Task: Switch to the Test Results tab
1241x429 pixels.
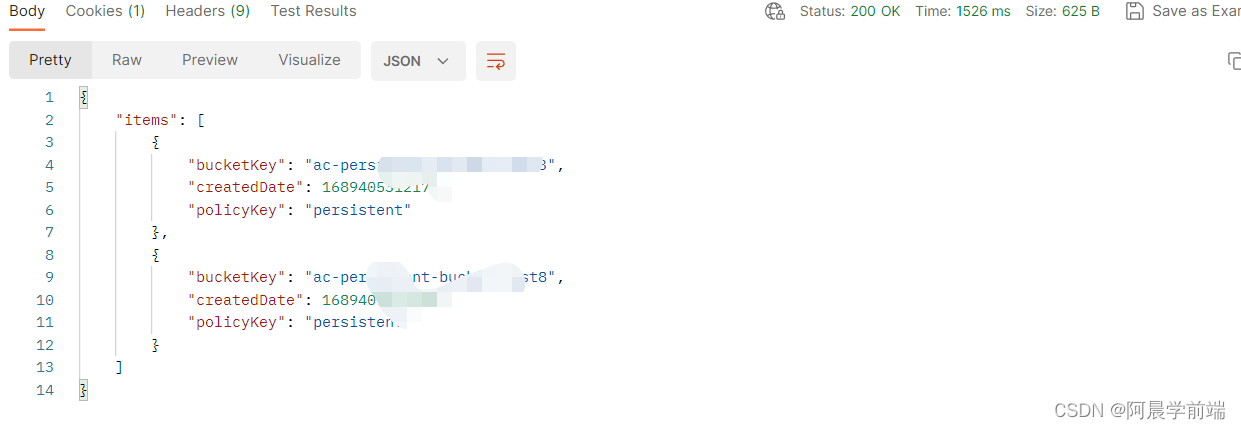Action: tap(313, 11)
